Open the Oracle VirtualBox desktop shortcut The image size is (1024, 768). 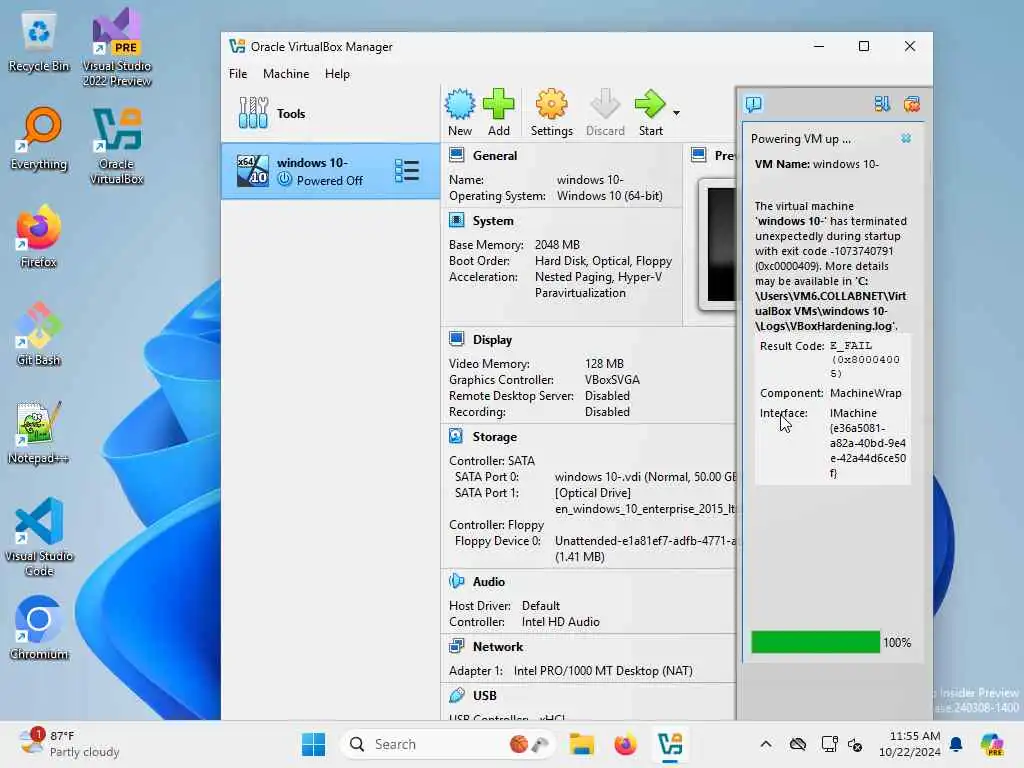116,146
